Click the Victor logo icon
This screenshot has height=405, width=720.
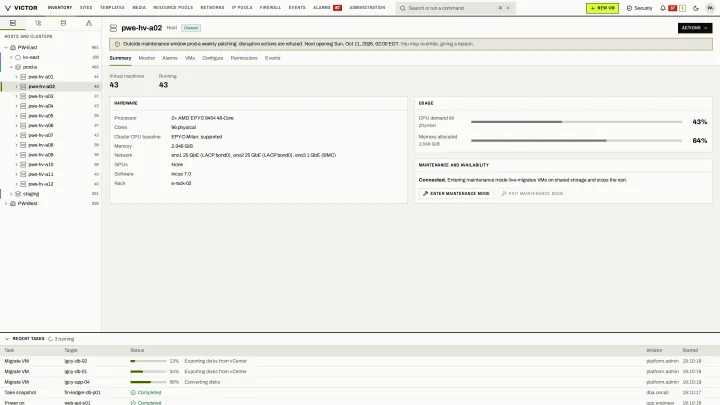(8, 8)
